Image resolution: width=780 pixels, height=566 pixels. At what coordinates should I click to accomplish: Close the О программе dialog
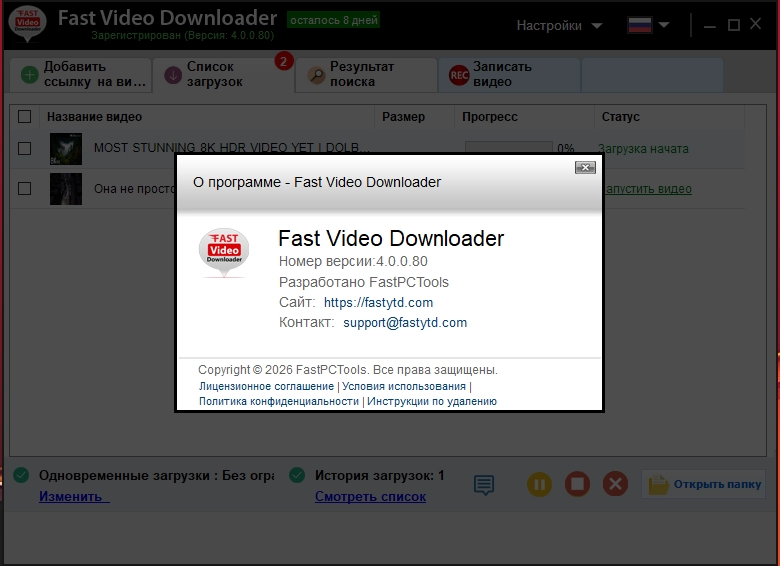coord(585,168)
